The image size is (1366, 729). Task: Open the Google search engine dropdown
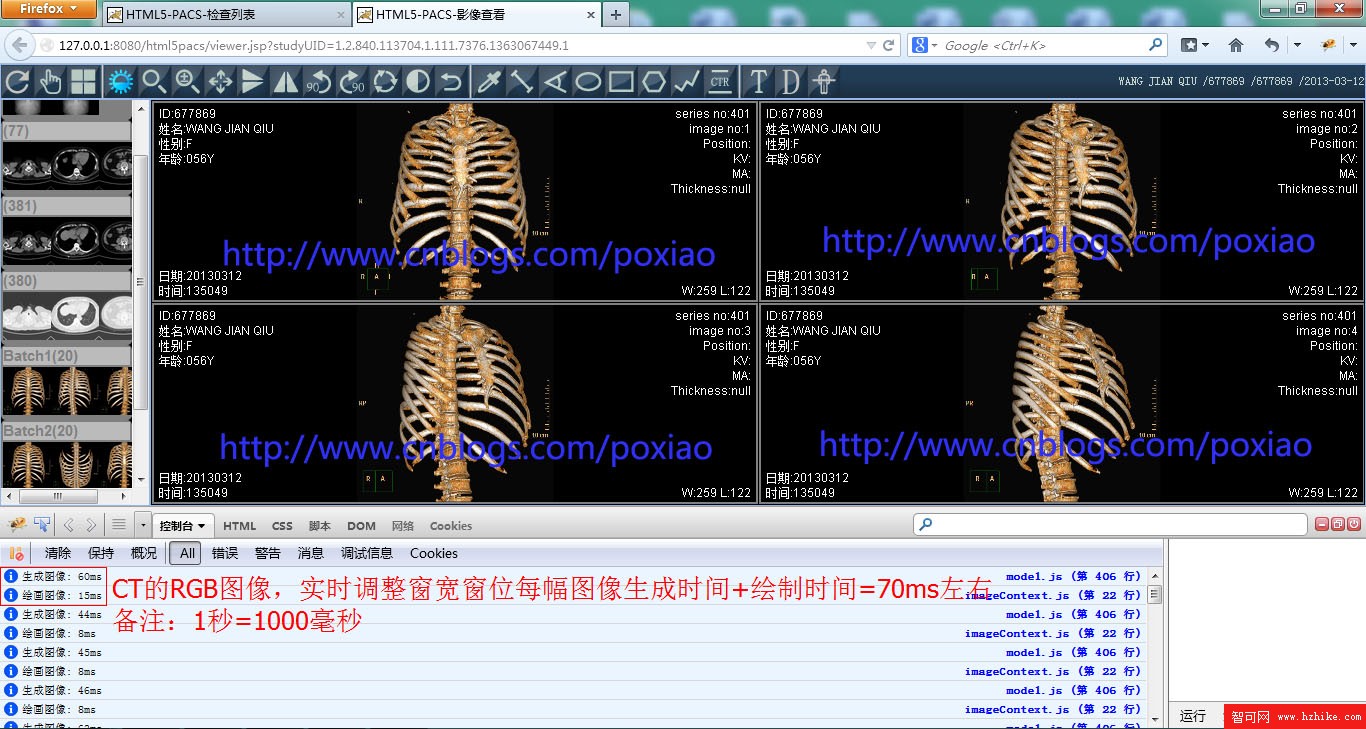pos(925,45)
